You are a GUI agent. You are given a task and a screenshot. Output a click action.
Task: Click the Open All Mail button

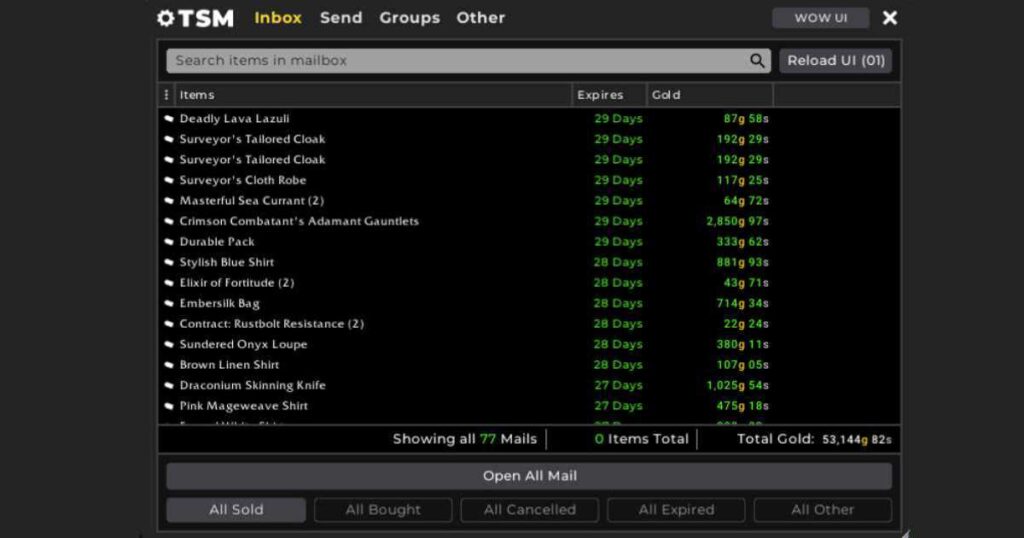529,476
